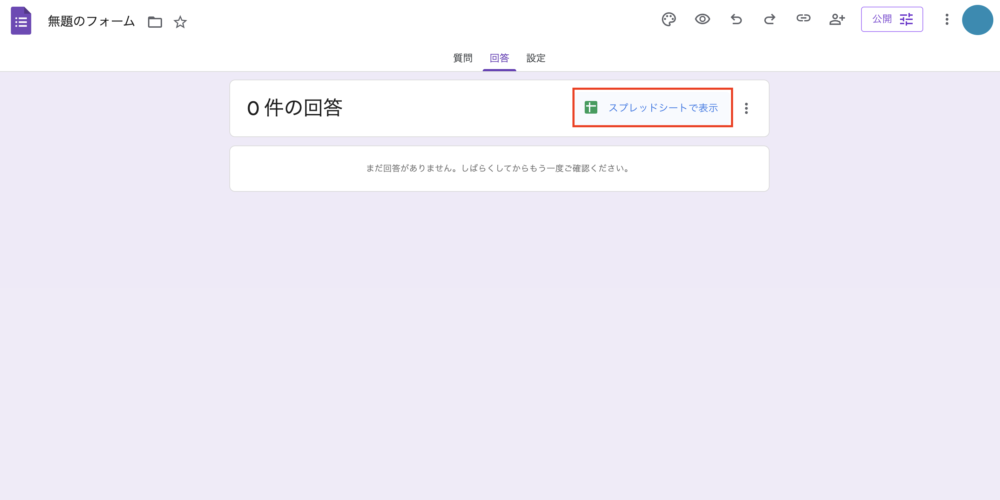Redo the last action

click(x=770, y=19)
